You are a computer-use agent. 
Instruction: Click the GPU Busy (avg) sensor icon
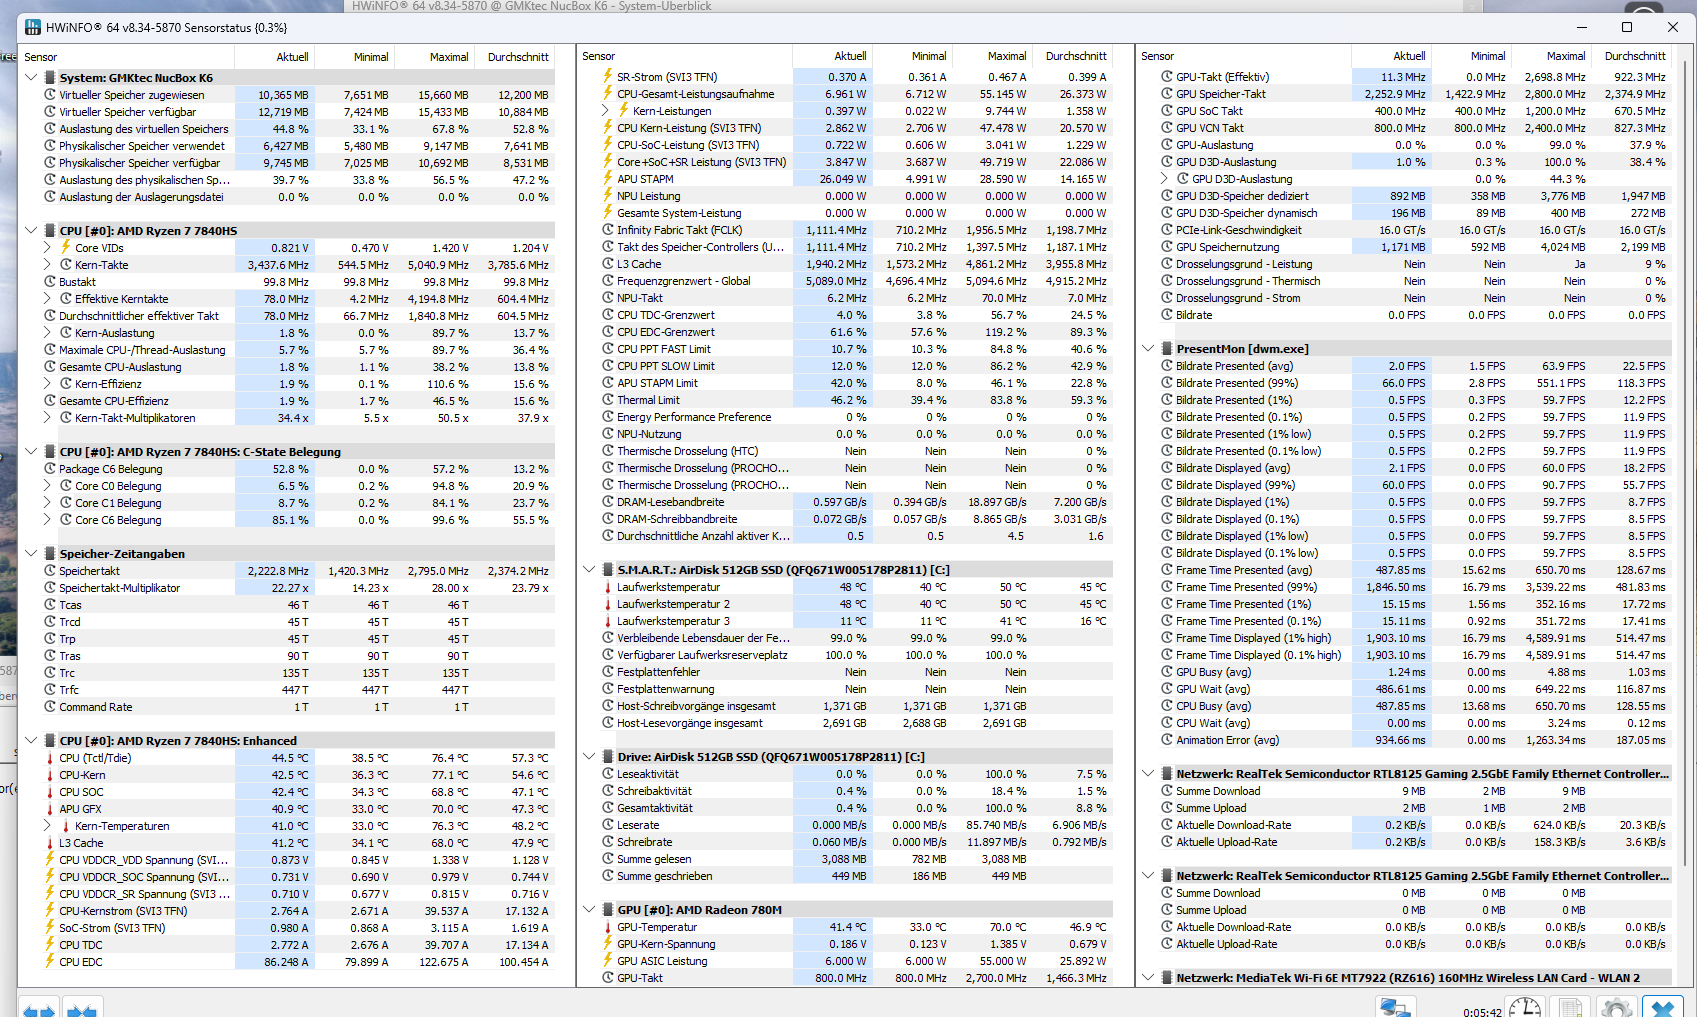point(1167,672)
